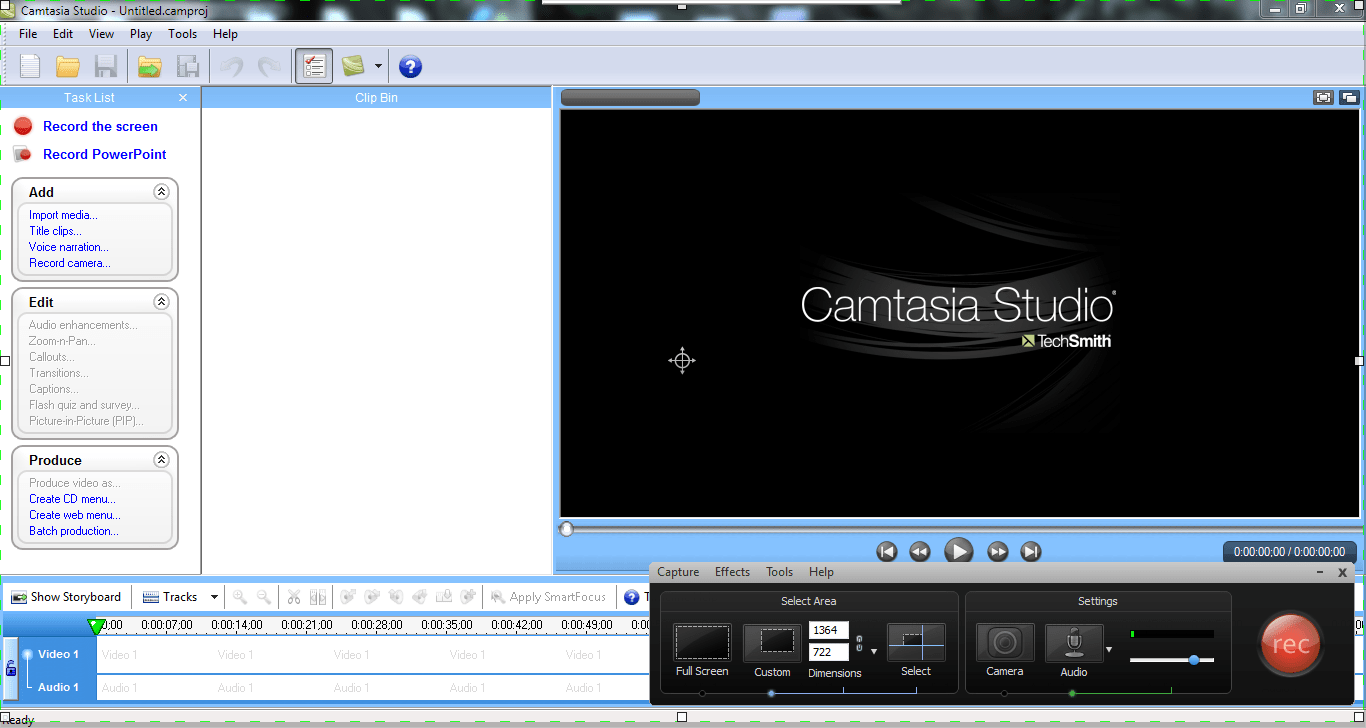Click the preview seek slider handle

click(567, 529)
